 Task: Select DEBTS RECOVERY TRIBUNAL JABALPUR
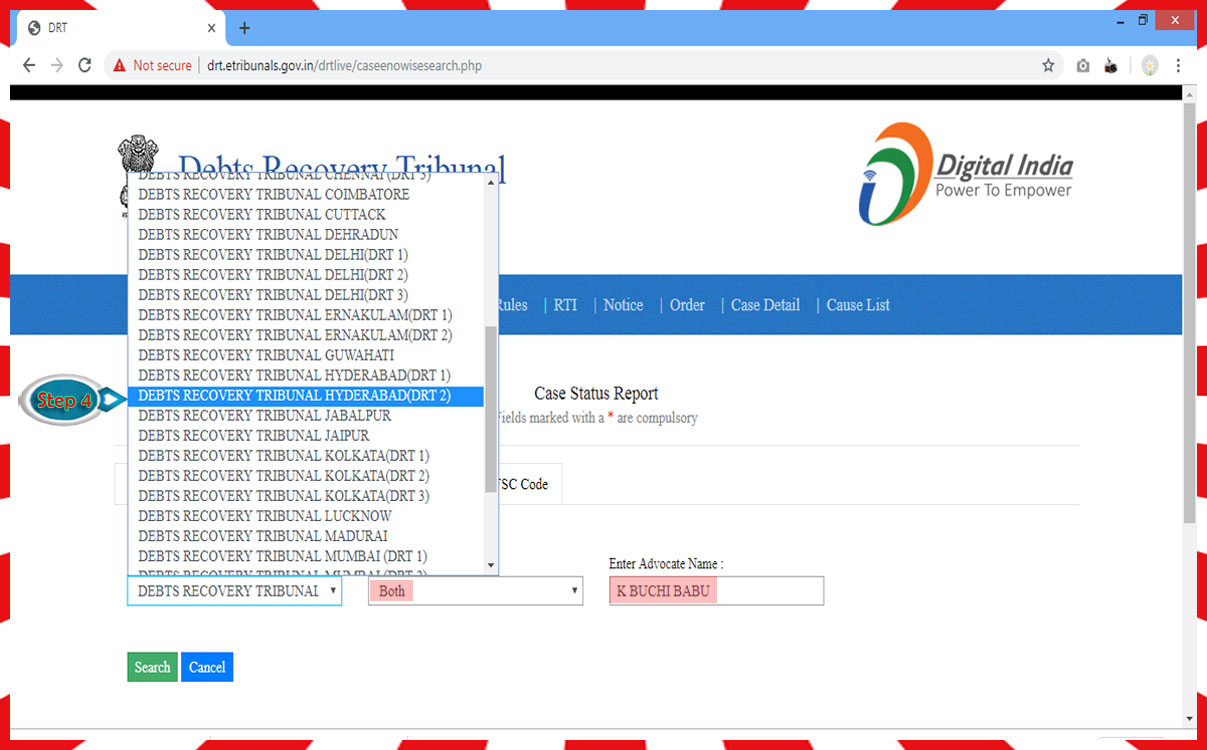306,415
